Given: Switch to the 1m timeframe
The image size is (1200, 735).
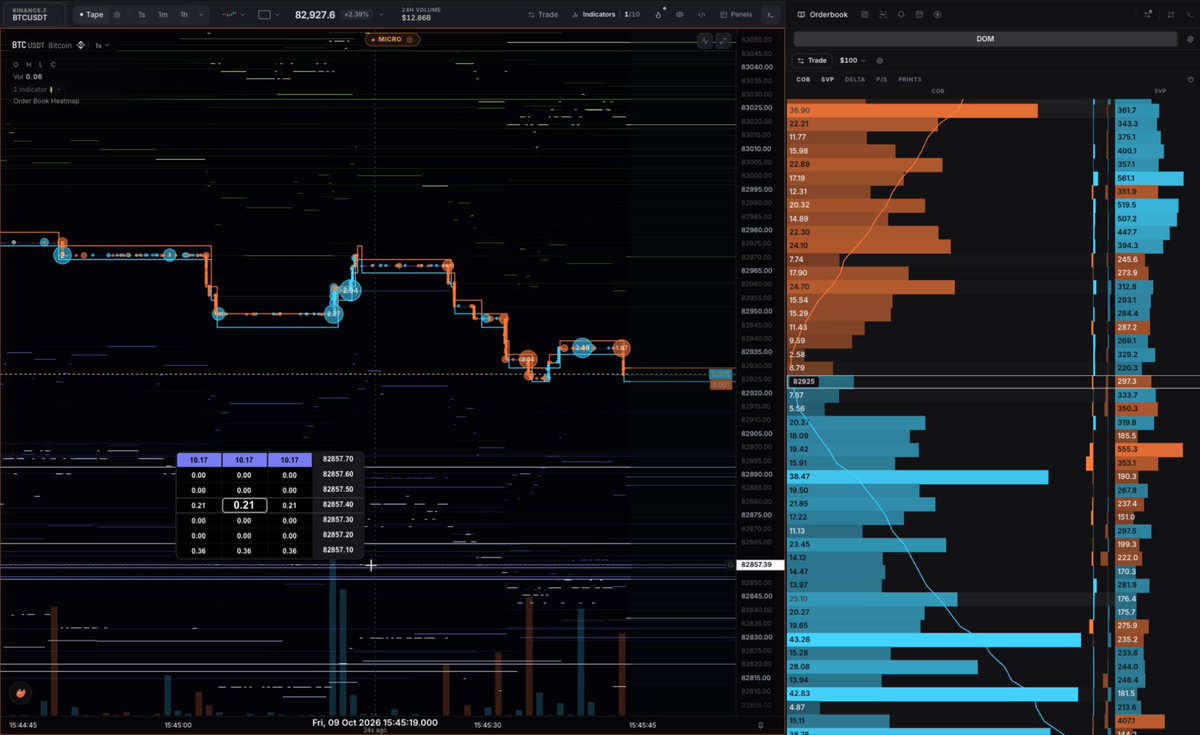Looking at the screenshot, I should tap(163, 15).
